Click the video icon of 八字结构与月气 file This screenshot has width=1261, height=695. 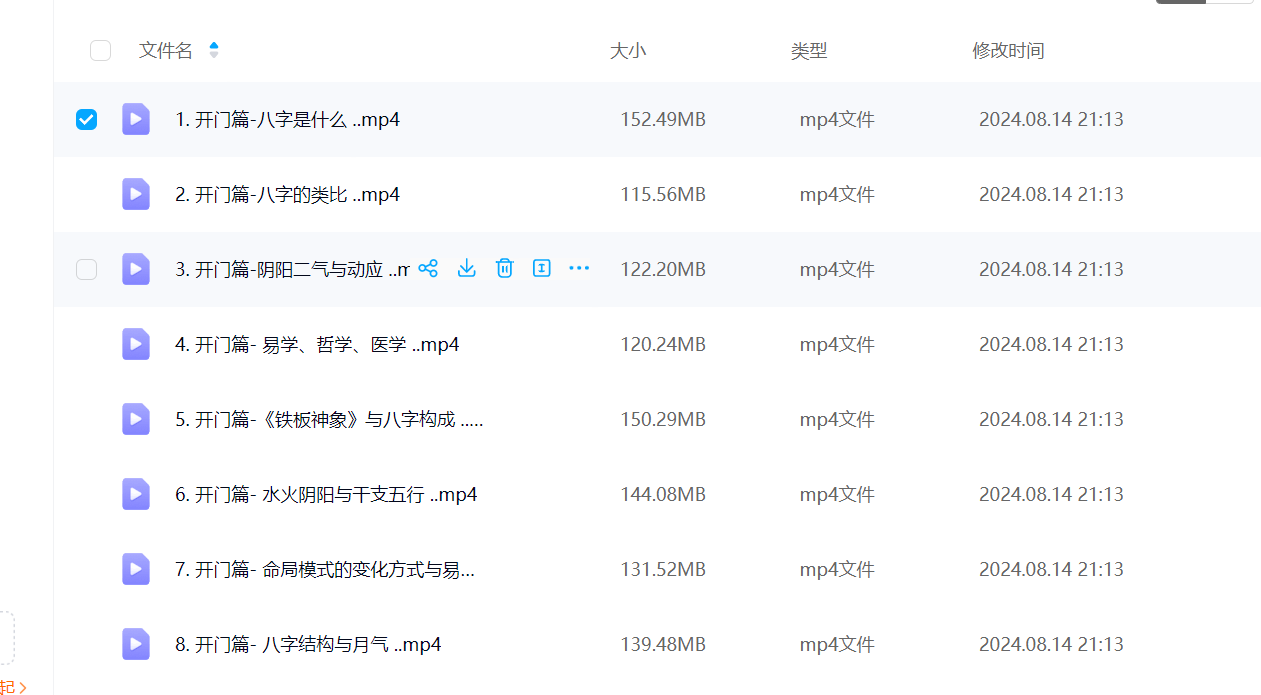click(x=136, y=644)
